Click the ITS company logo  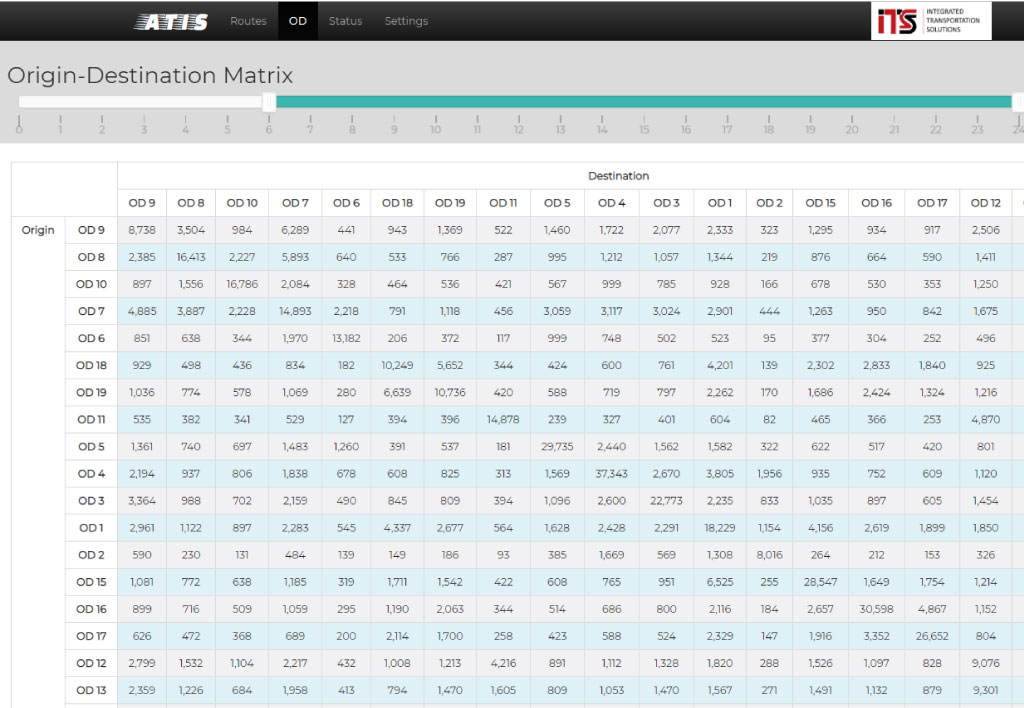tap(931, 21)
